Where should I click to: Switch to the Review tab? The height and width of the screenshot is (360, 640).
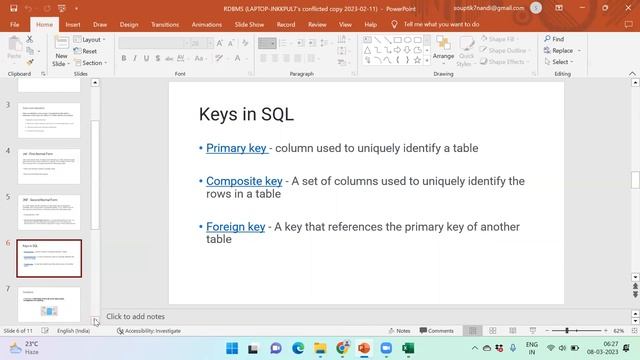tap(317, 24)
